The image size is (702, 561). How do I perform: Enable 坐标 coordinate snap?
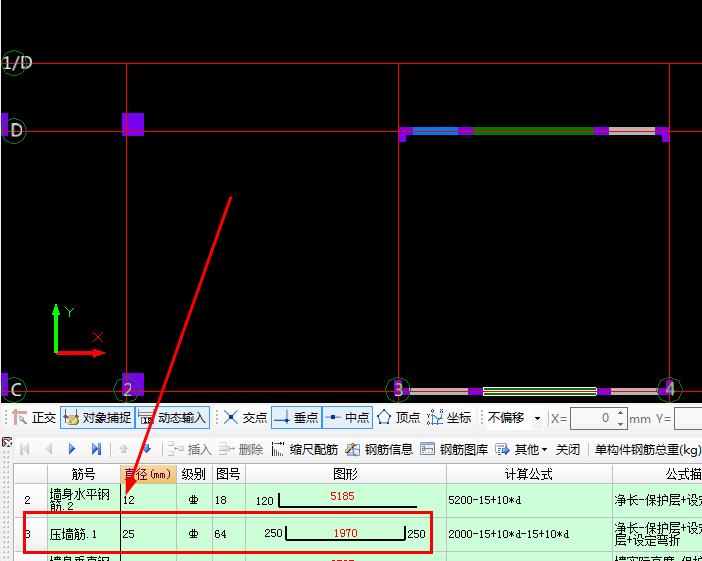coord(449,418)
